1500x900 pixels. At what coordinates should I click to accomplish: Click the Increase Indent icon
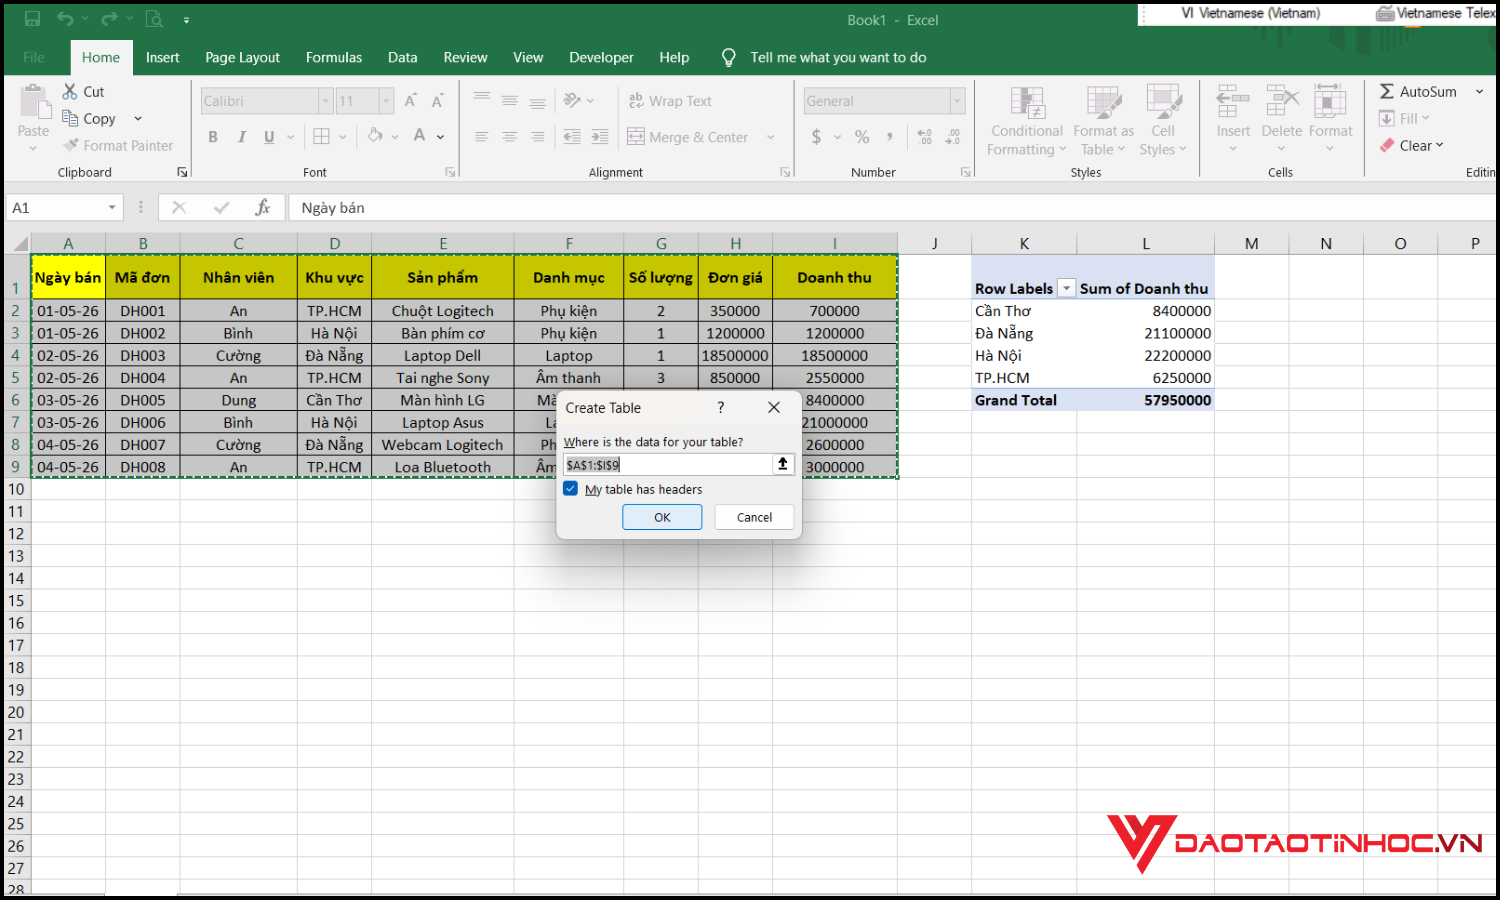[x=600, y=137]
